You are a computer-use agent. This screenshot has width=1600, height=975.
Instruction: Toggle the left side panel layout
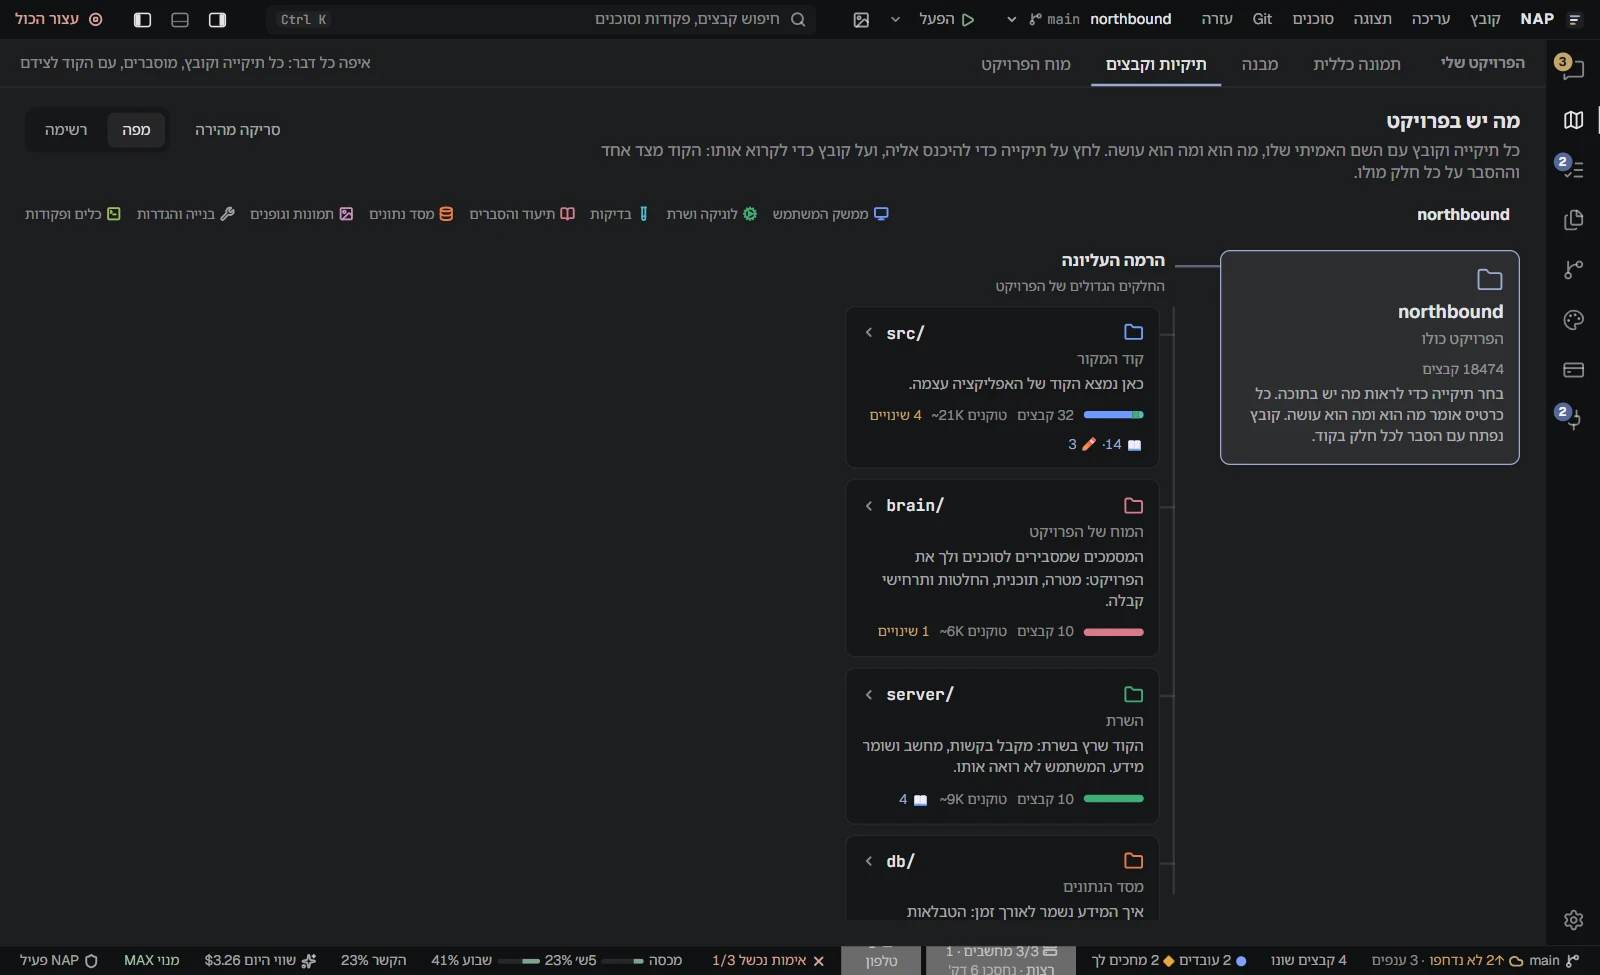[x=142, y=20]
